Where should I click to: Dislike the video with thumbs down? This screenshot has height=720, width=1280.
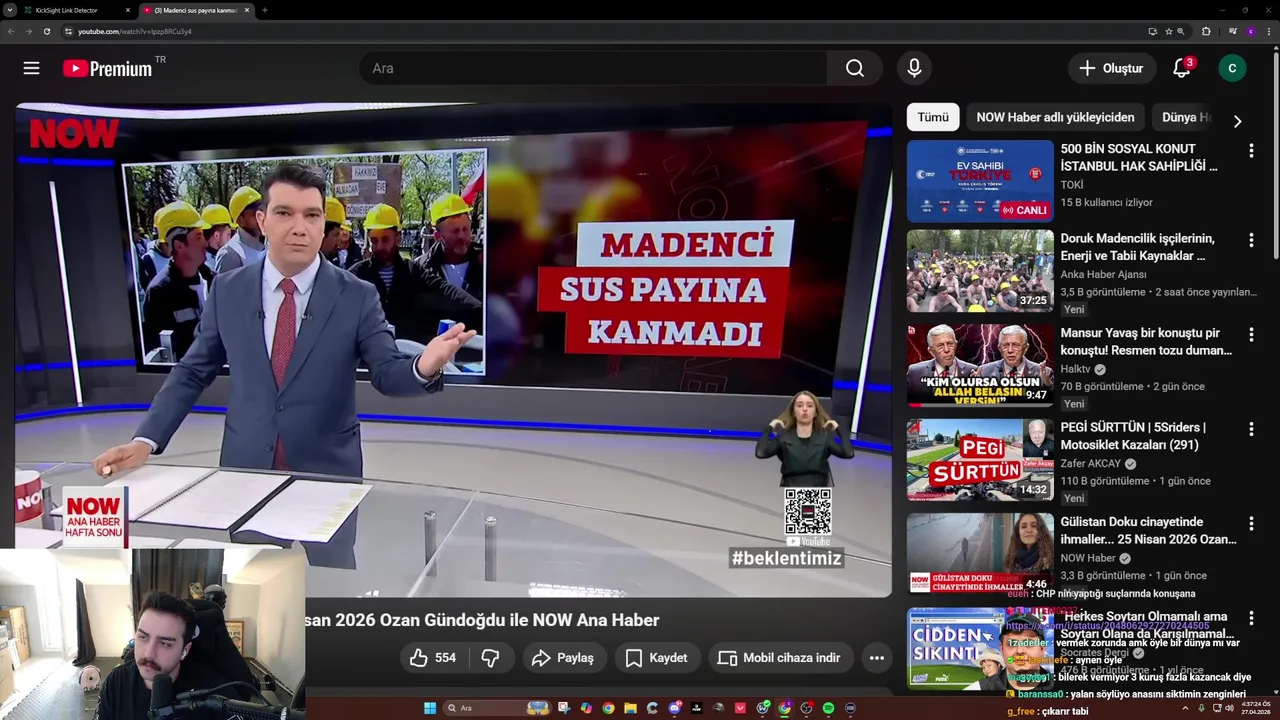coord(491,658)
